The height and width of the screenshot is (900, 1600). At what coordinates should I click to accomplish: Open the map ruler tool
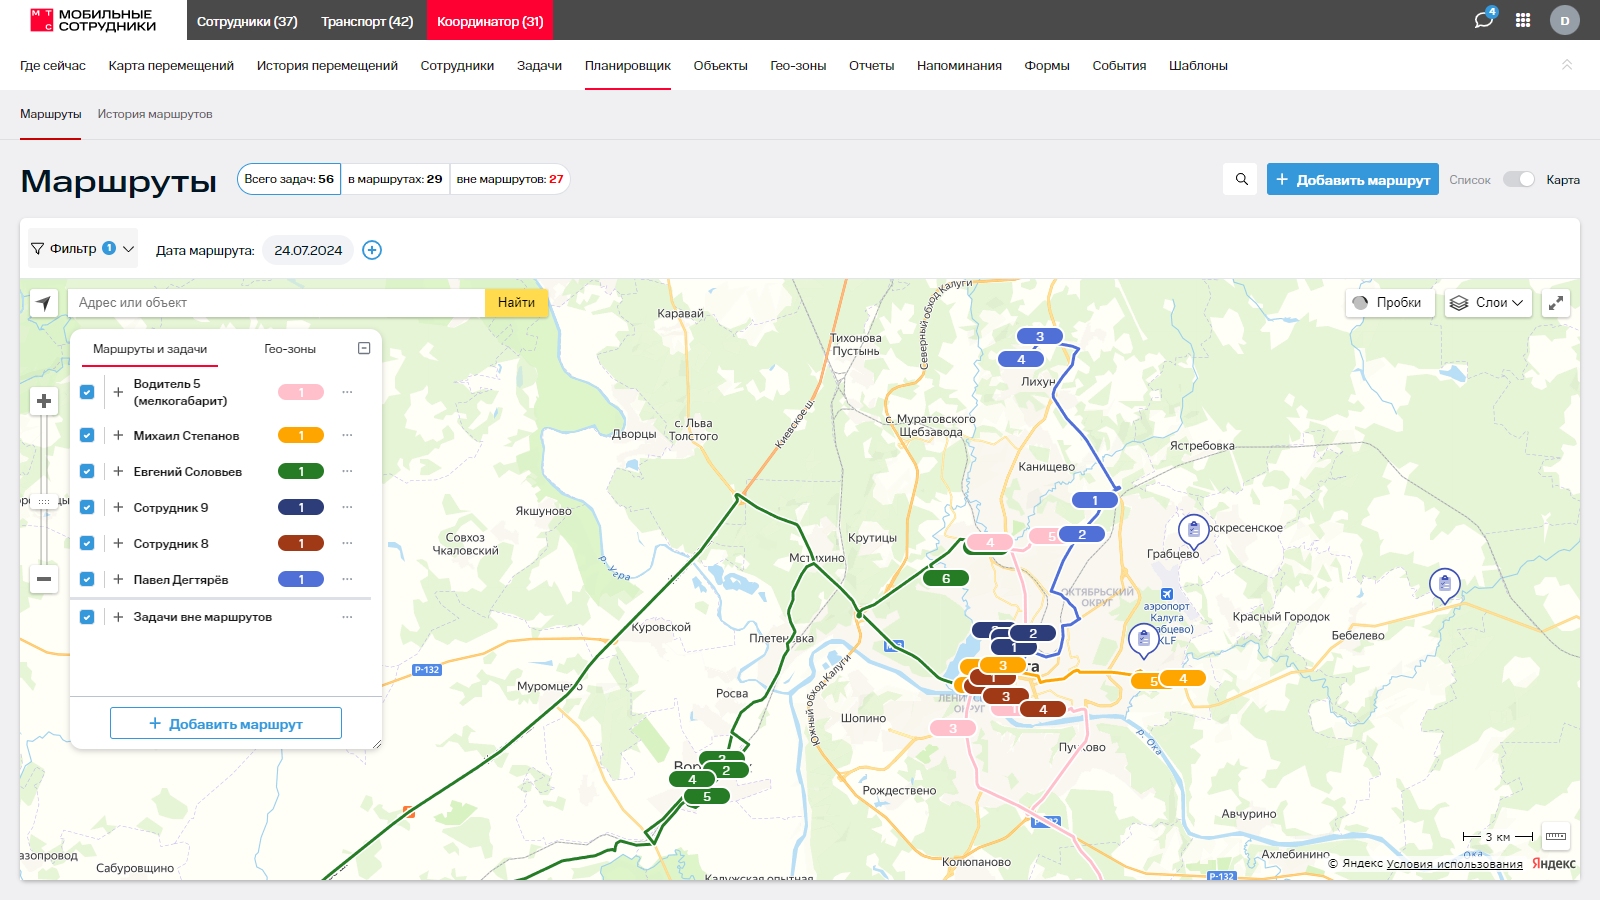coord(1556,836)
